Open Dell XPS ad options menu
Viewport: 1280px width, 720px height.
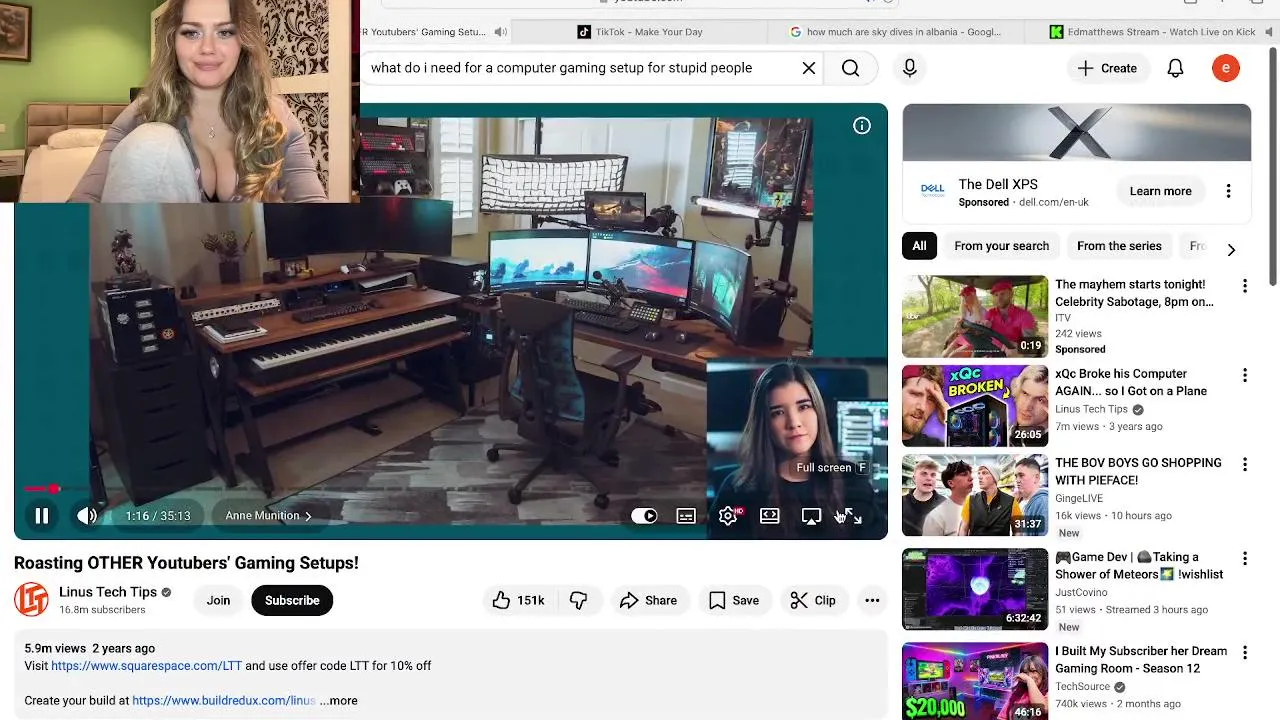[x=1228, y=191]
